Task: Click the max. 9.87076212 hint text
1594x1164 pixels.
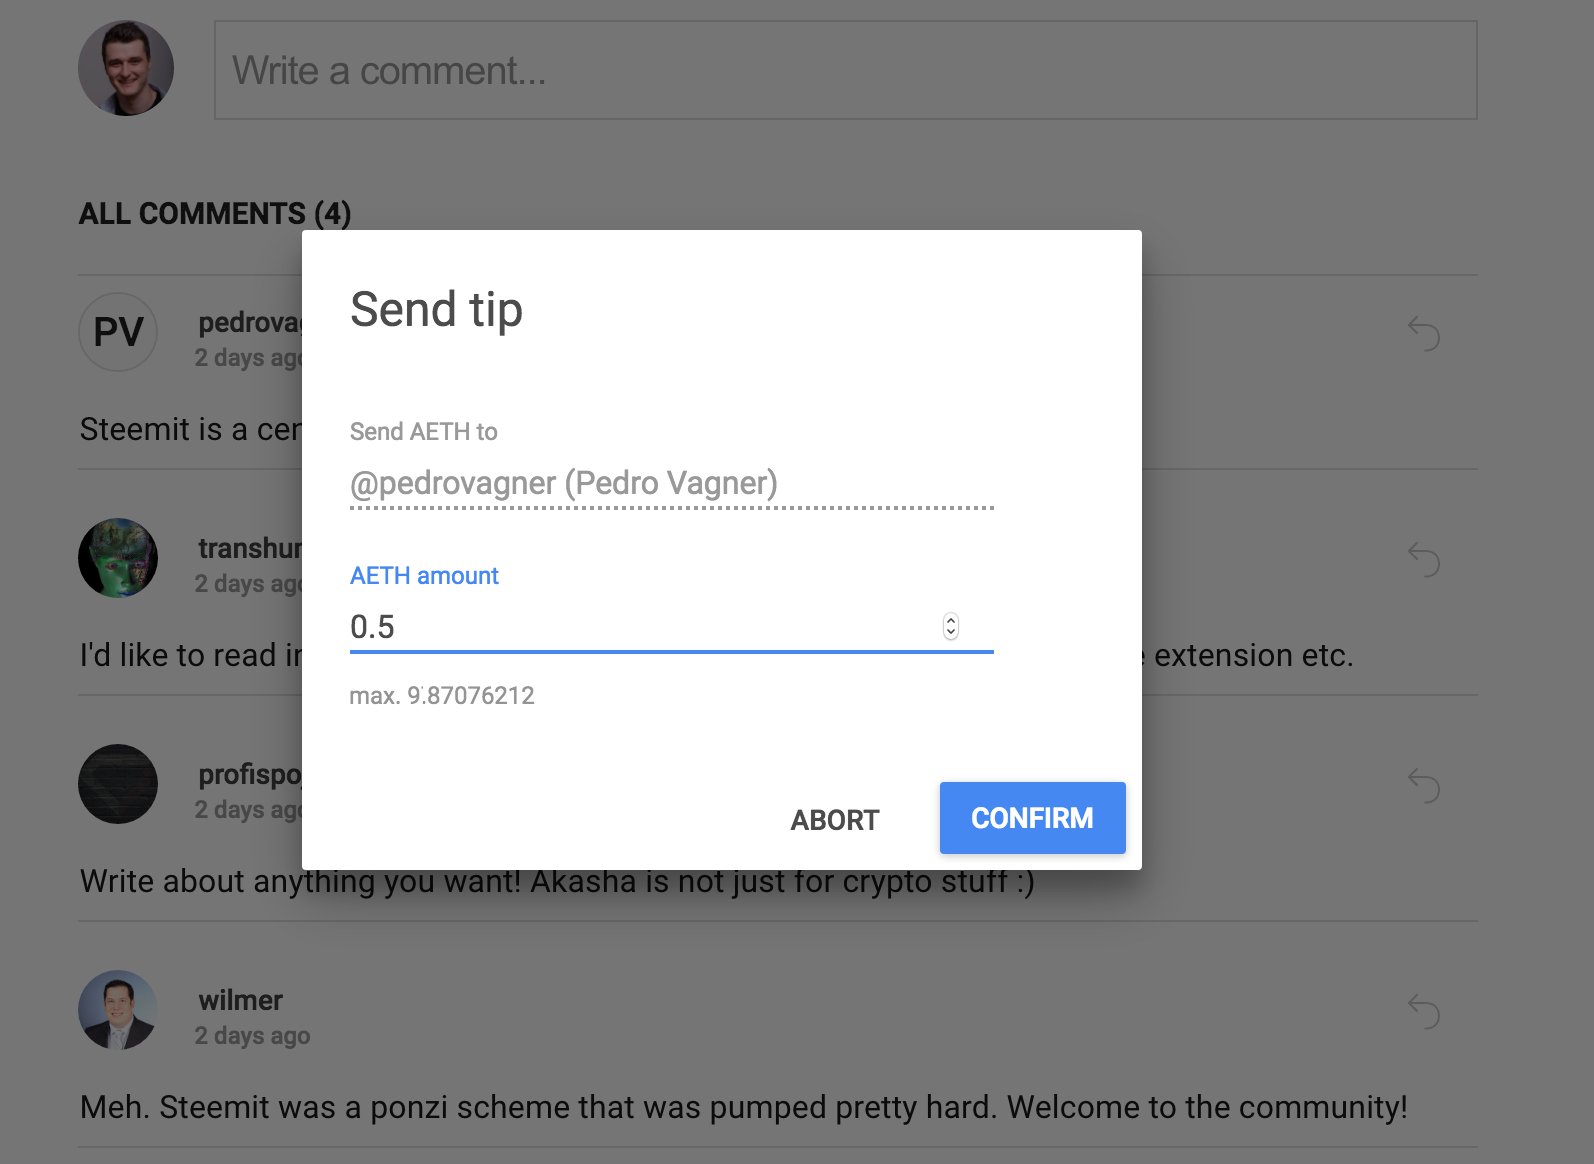Action: tap(442, 695)
